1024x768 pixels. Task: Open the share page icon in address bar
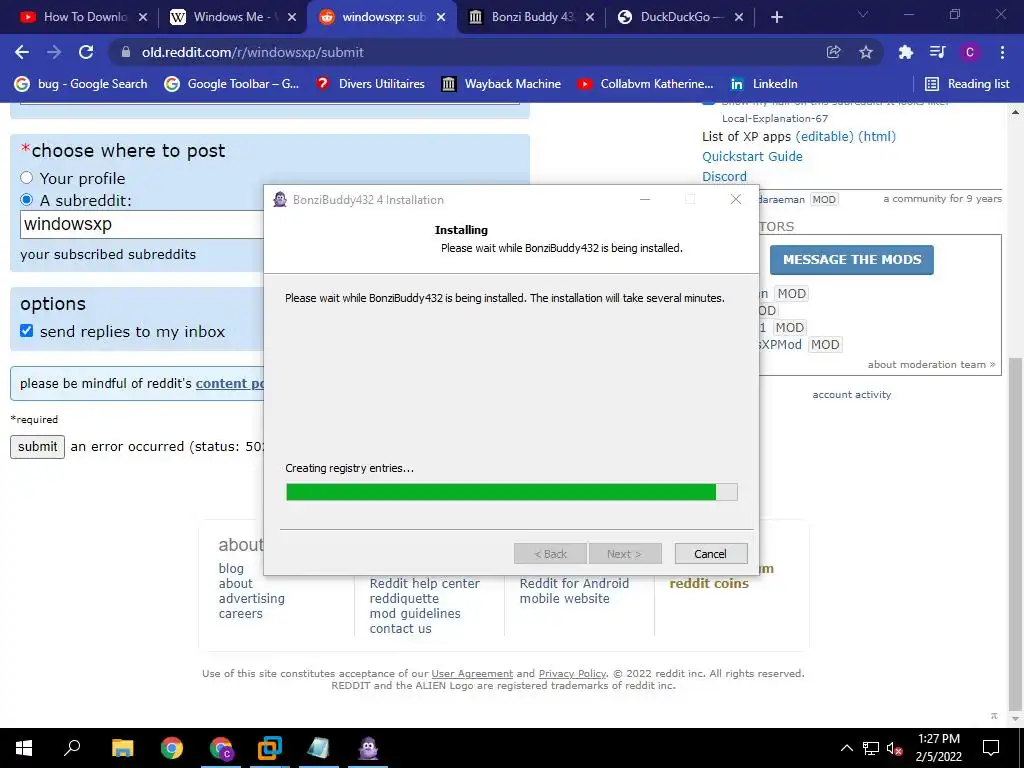833,52
